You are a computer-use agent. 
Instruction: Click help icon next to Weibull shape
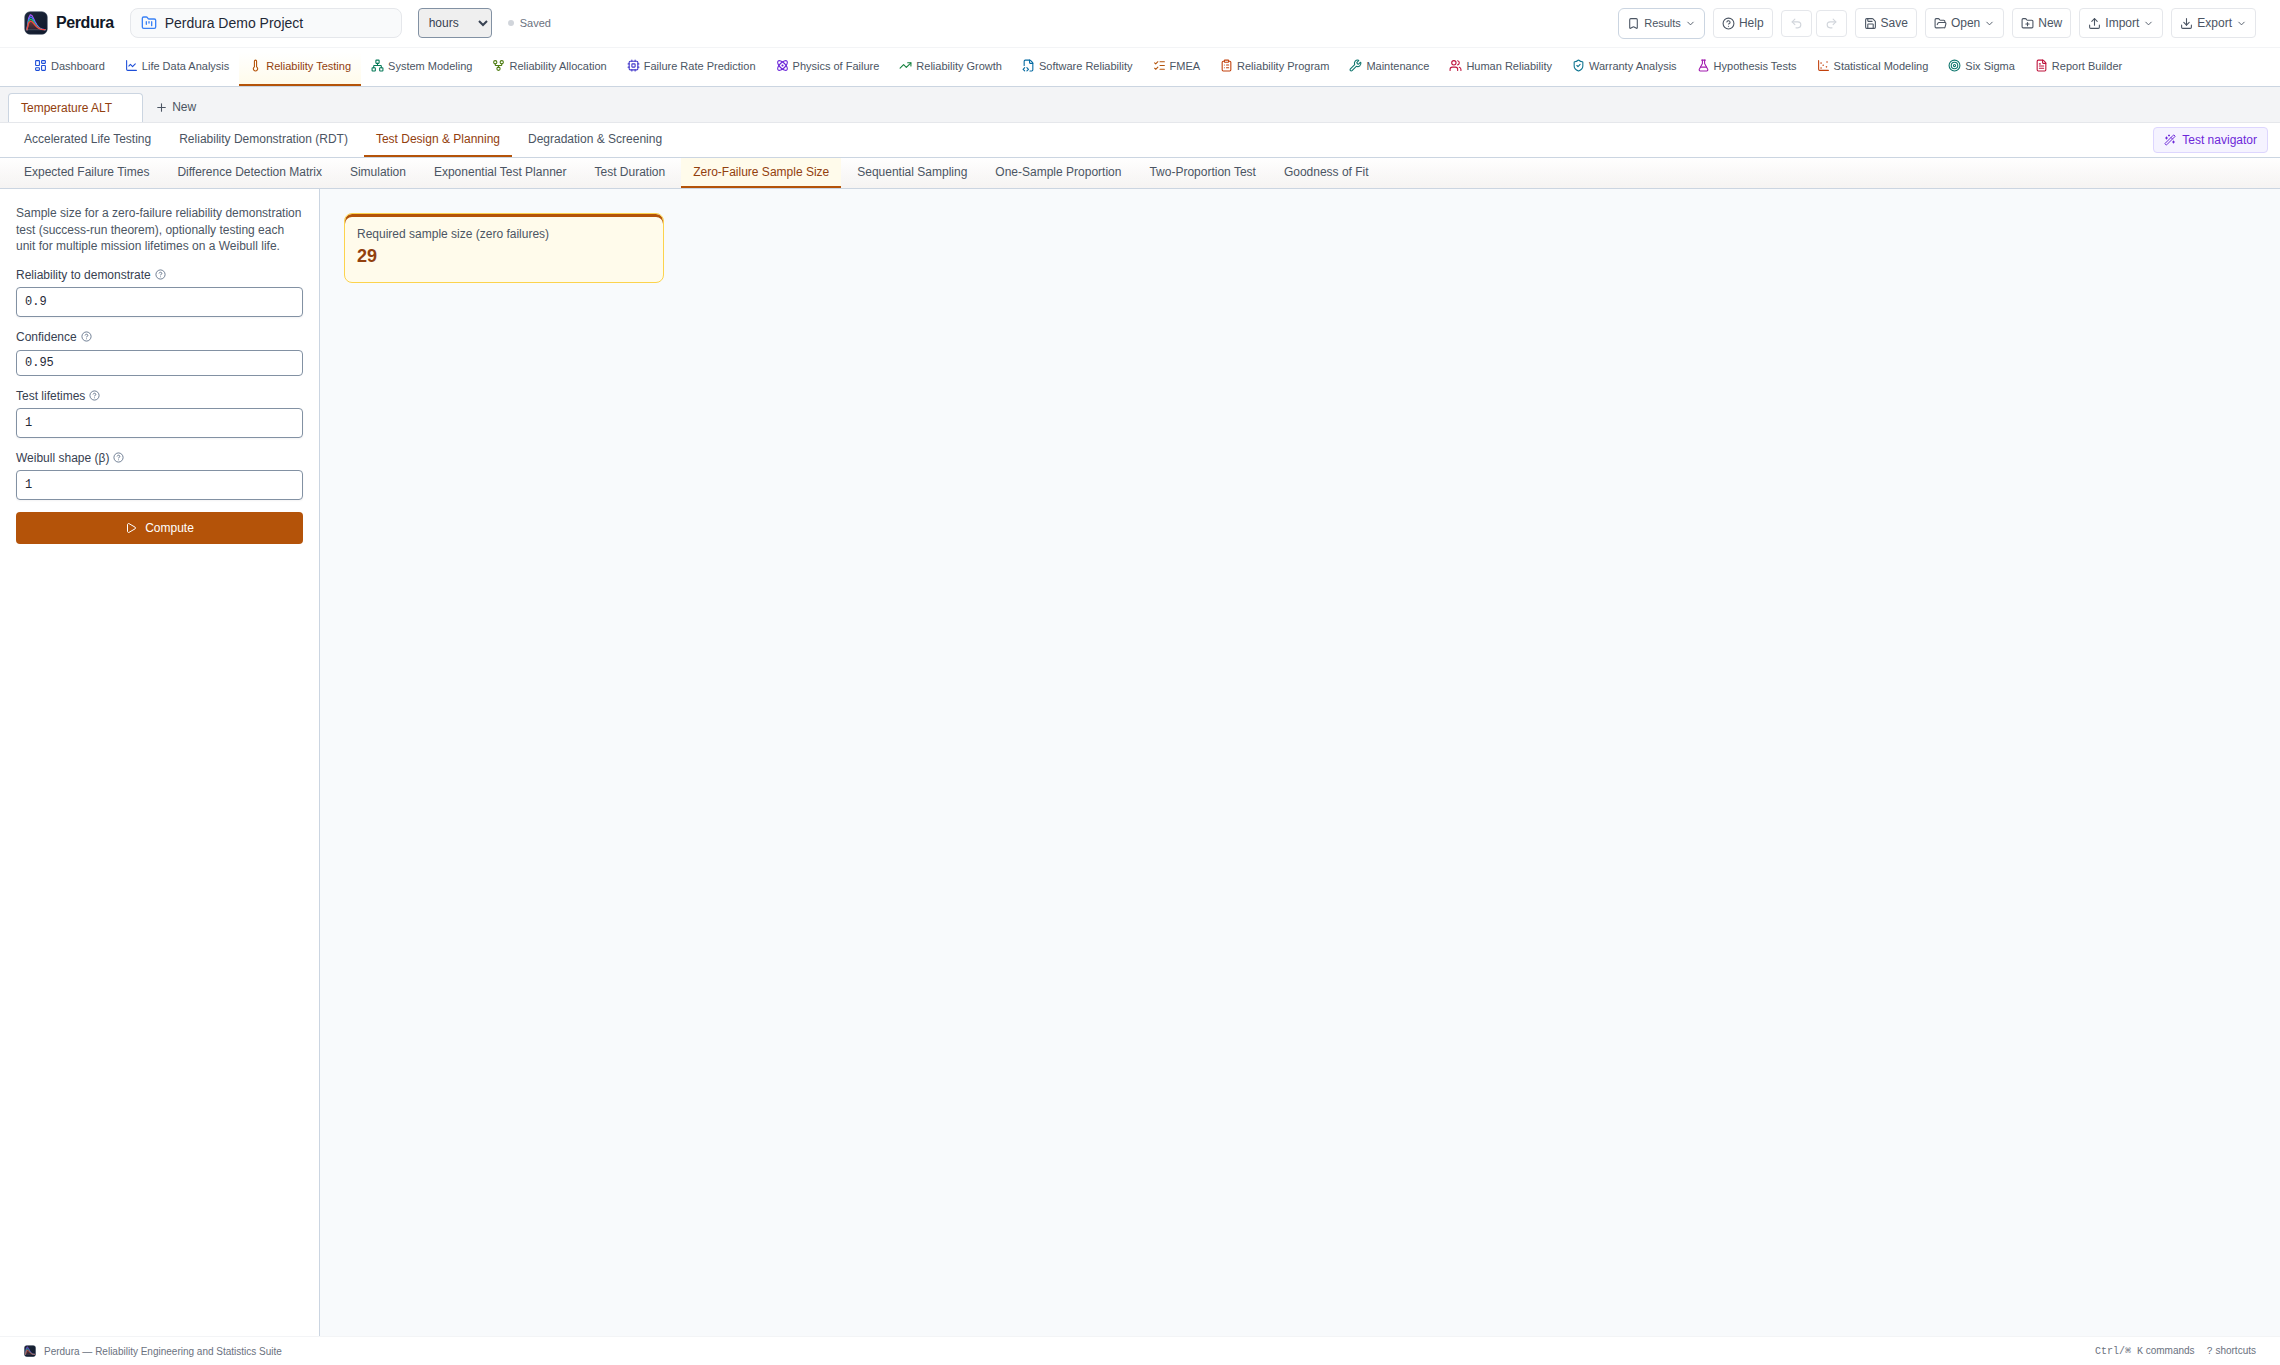tap(119, 458)
